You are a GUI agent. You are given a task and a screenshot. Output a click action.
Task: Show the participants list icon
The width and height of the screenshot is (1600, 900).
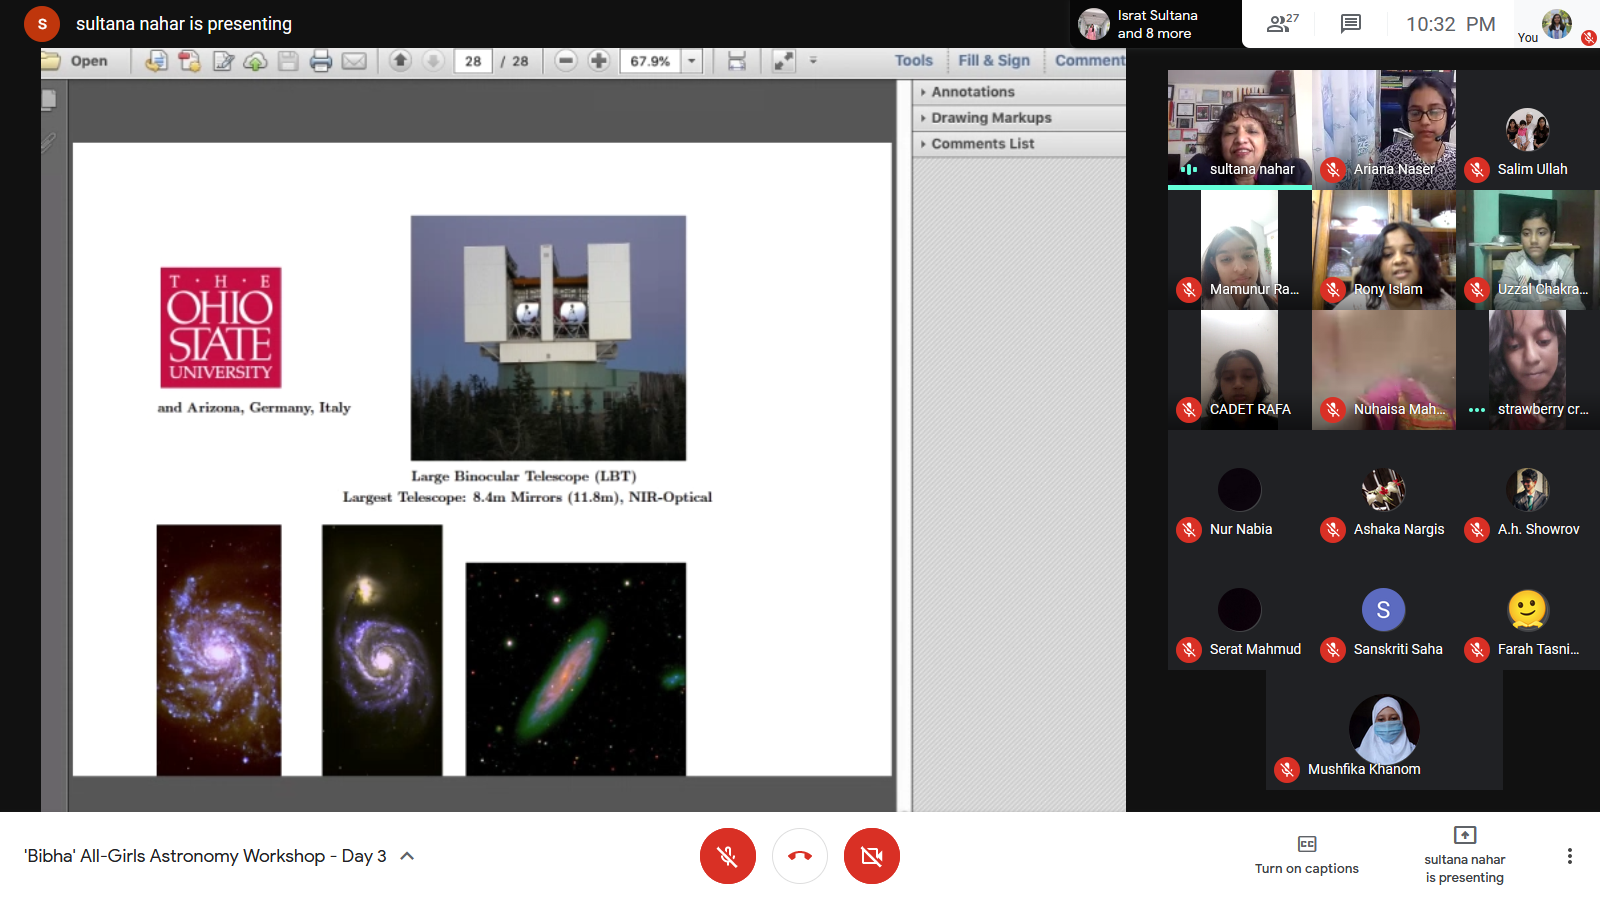[x=1281, y=24]
